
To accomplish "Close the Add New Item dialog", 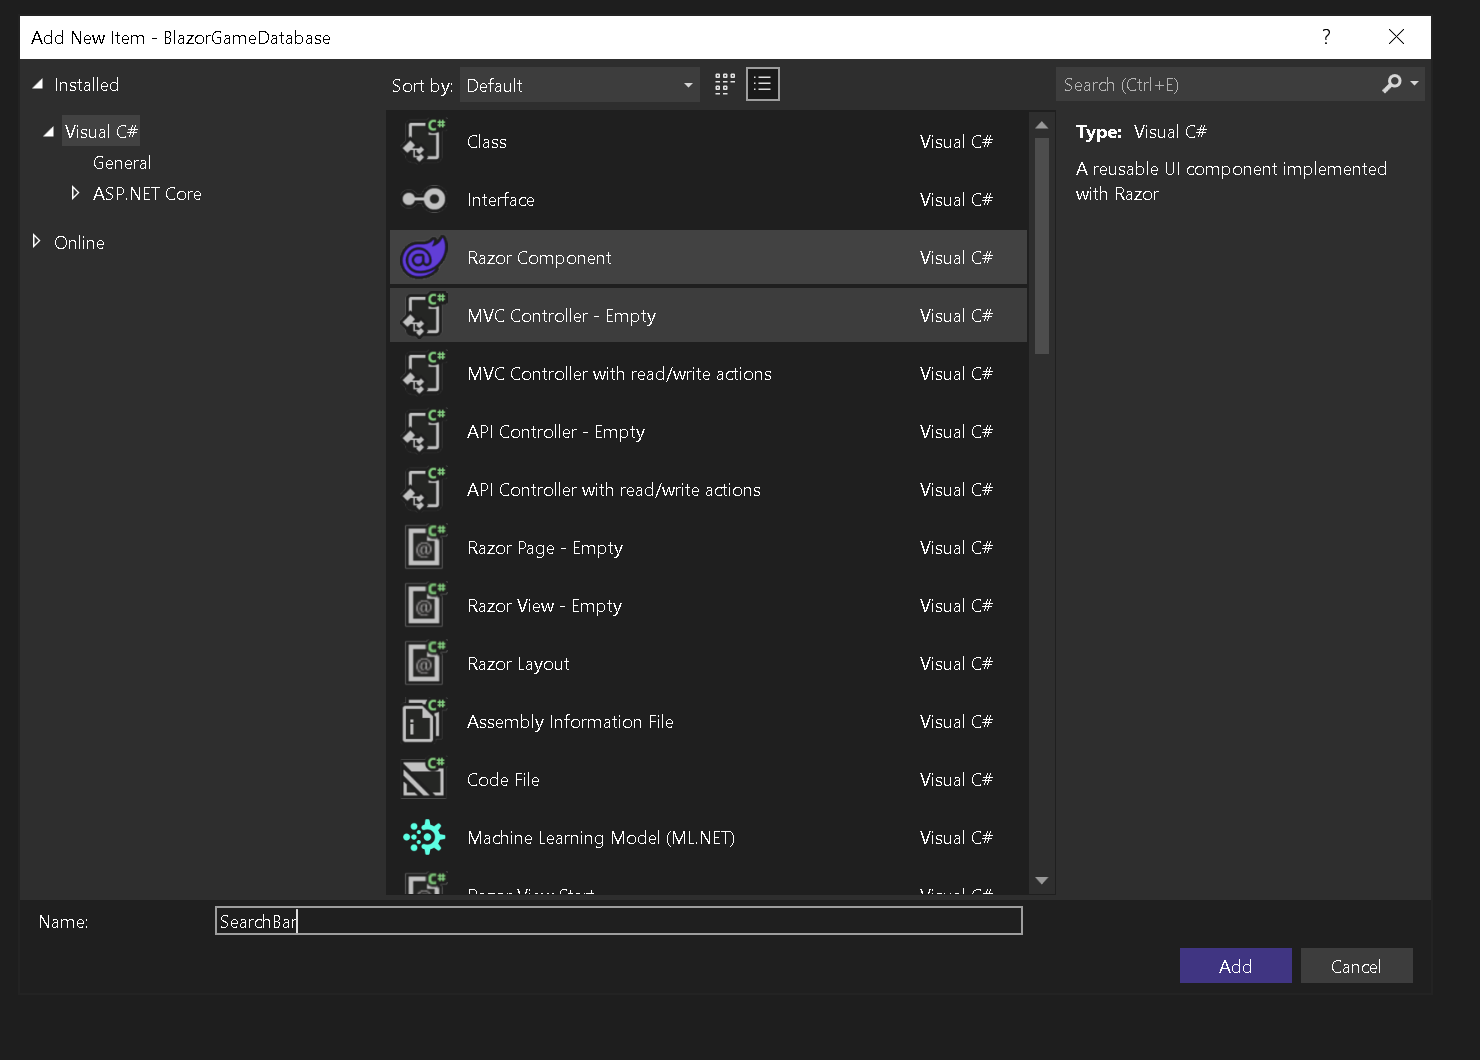I will point(1396,37).
